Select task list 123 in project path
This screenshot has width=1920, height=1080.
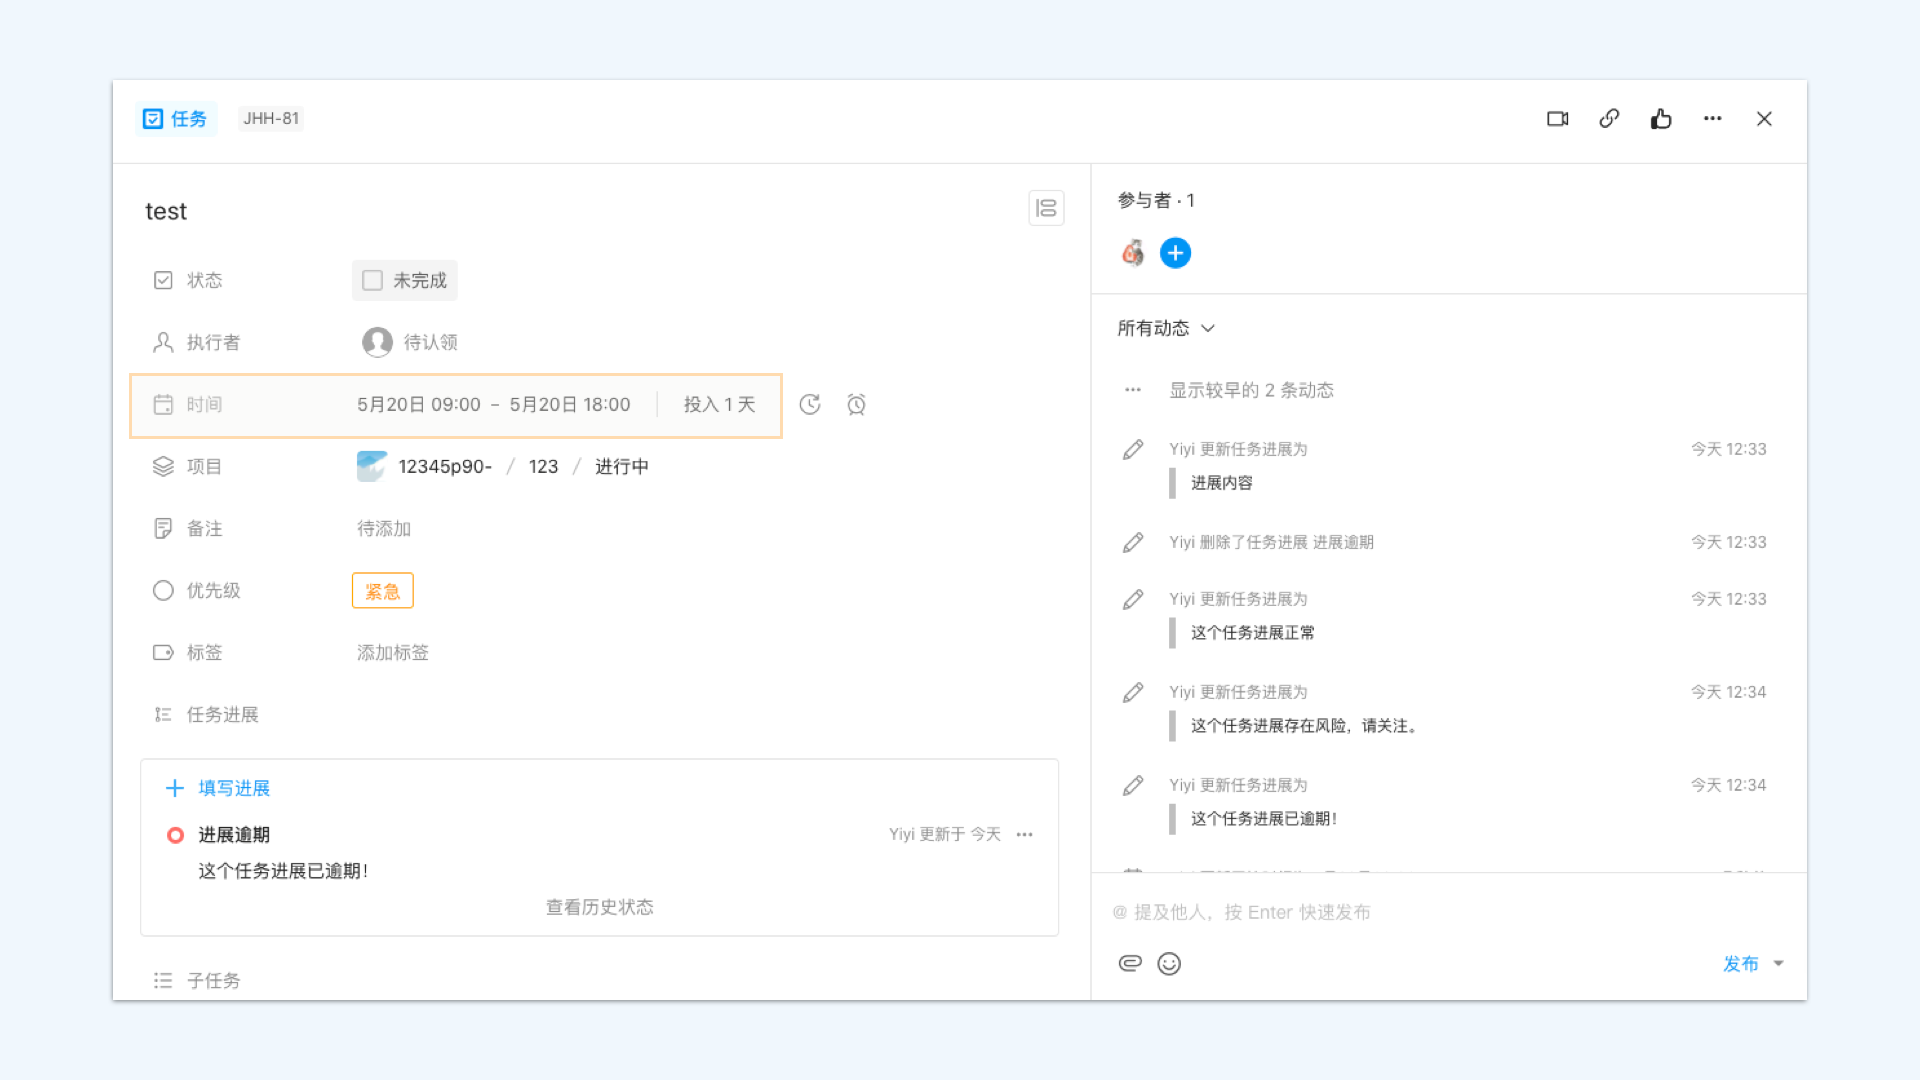coord(543,467)
